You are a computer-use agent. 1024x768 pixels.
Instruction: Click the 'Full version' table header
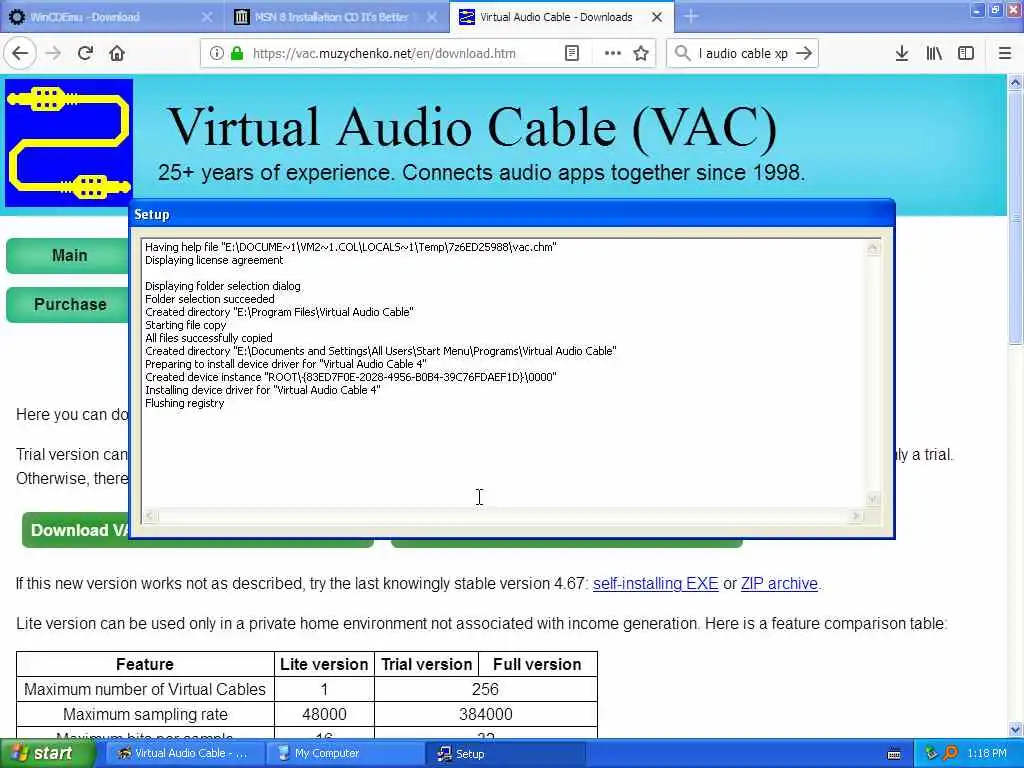537,664
